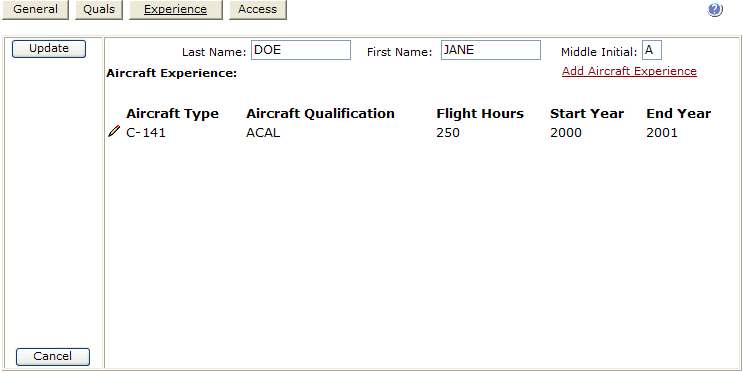This screenshot has width=743, height=372.
Task: Focus the First Name field containing JANE
Action: pos(490,50)
